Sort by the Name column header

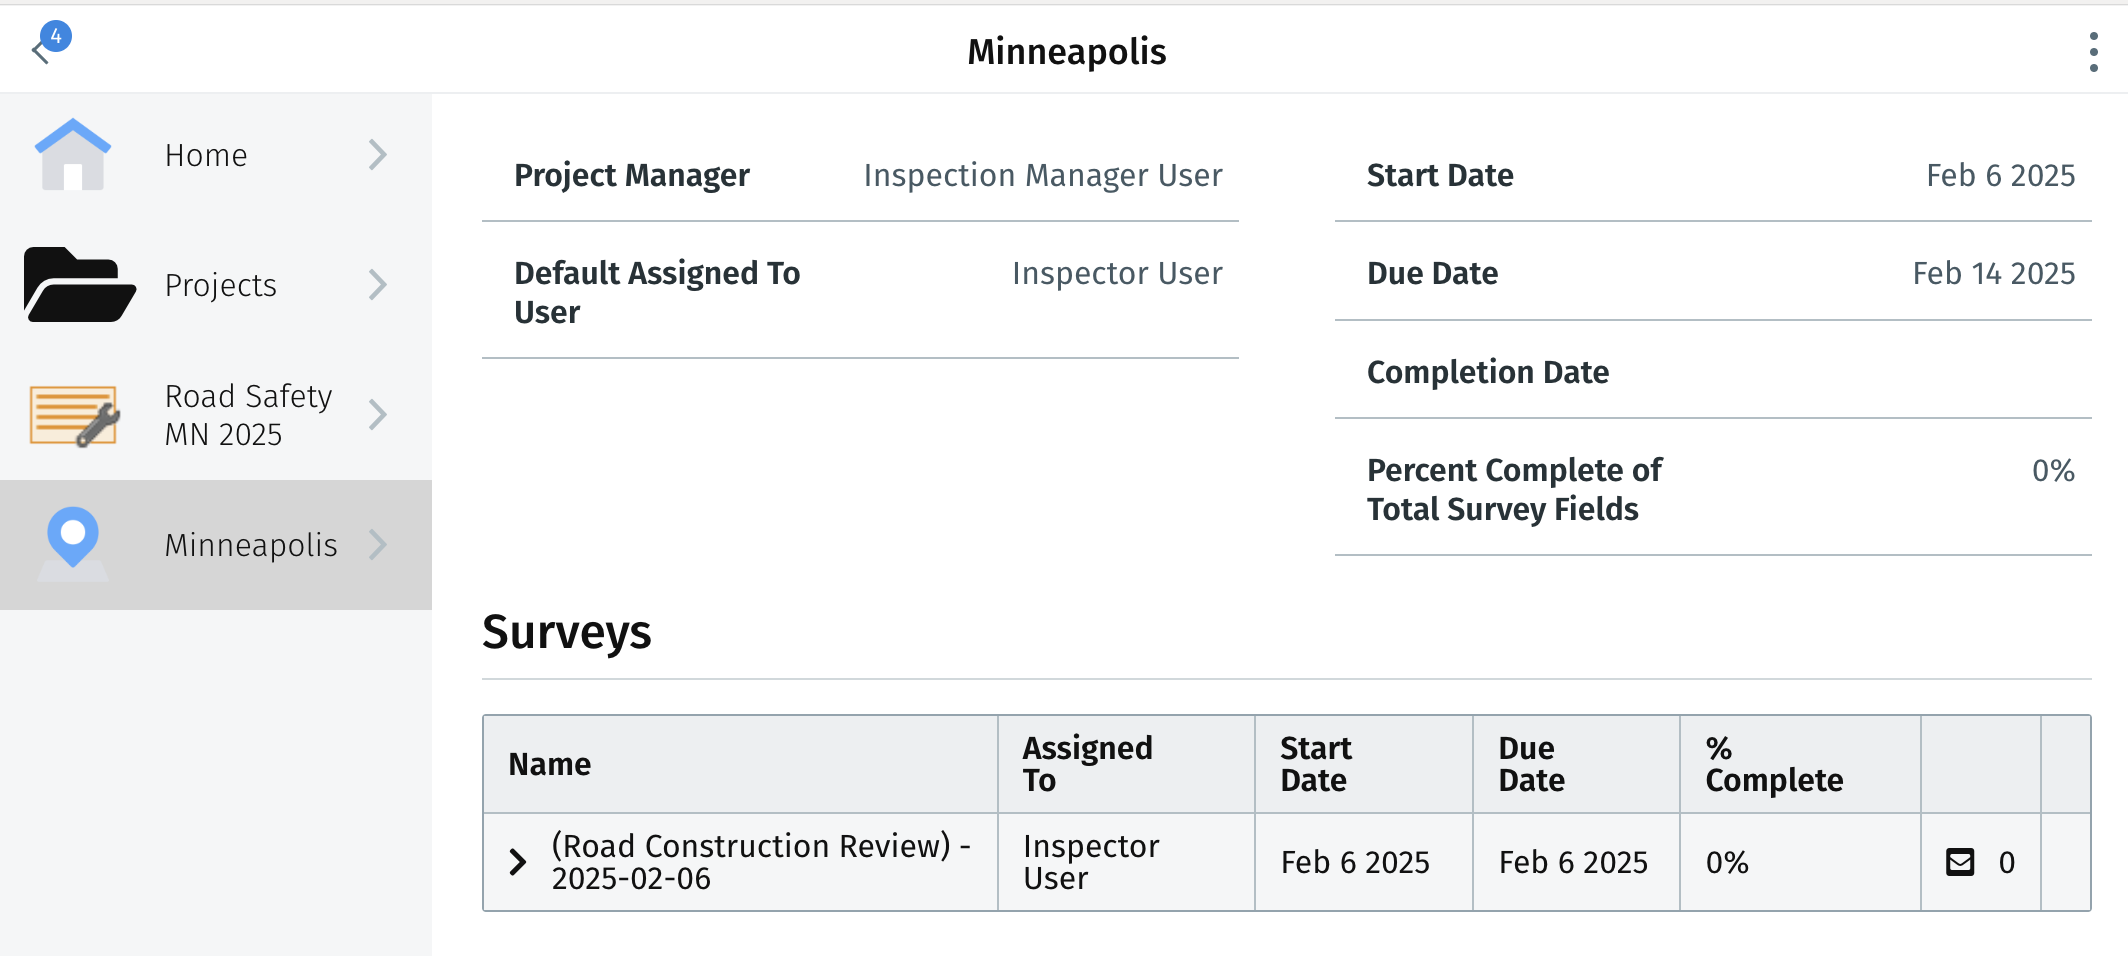pos(549,764)
